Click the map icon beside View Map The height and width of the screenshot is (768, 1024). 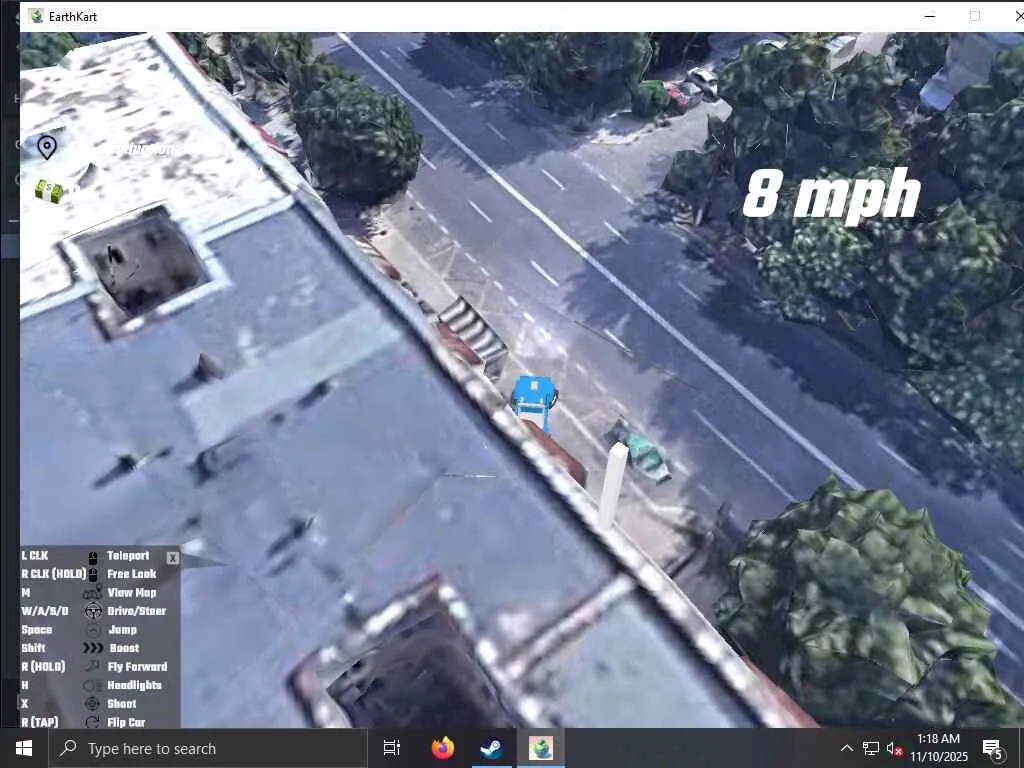(93, 592)
